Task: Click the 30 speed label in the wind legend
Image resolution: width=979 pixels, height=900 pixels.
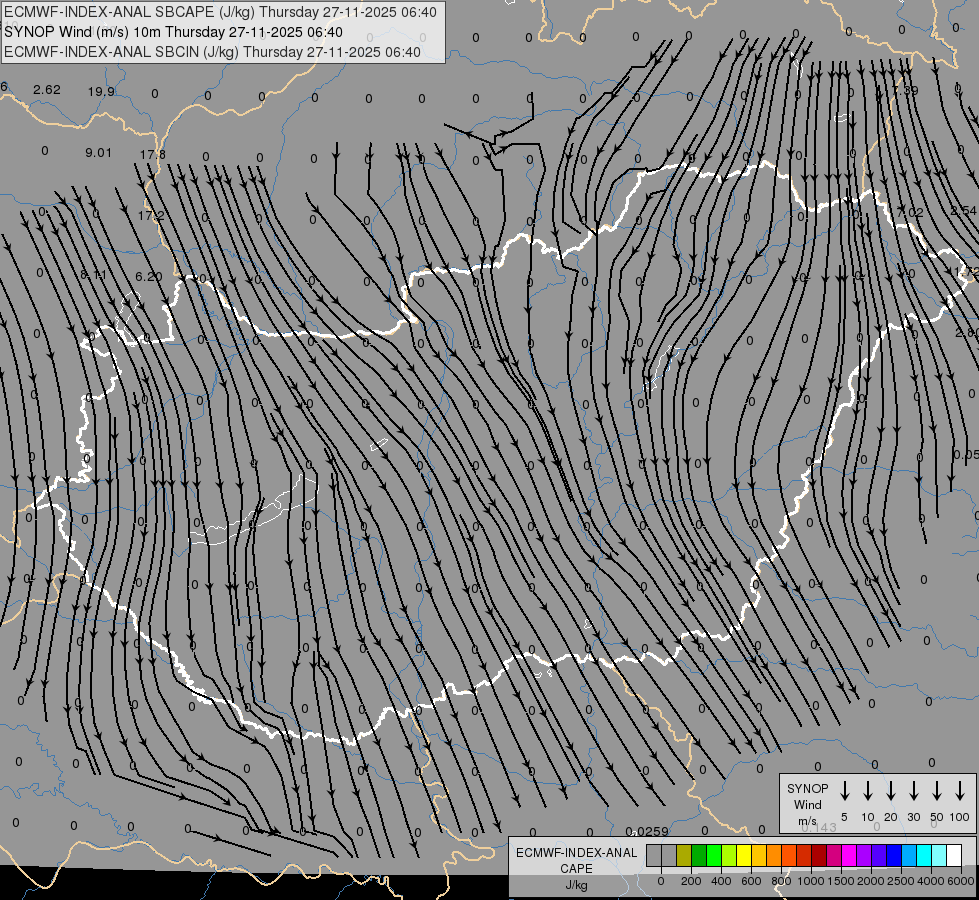Action: click(913, 817)
